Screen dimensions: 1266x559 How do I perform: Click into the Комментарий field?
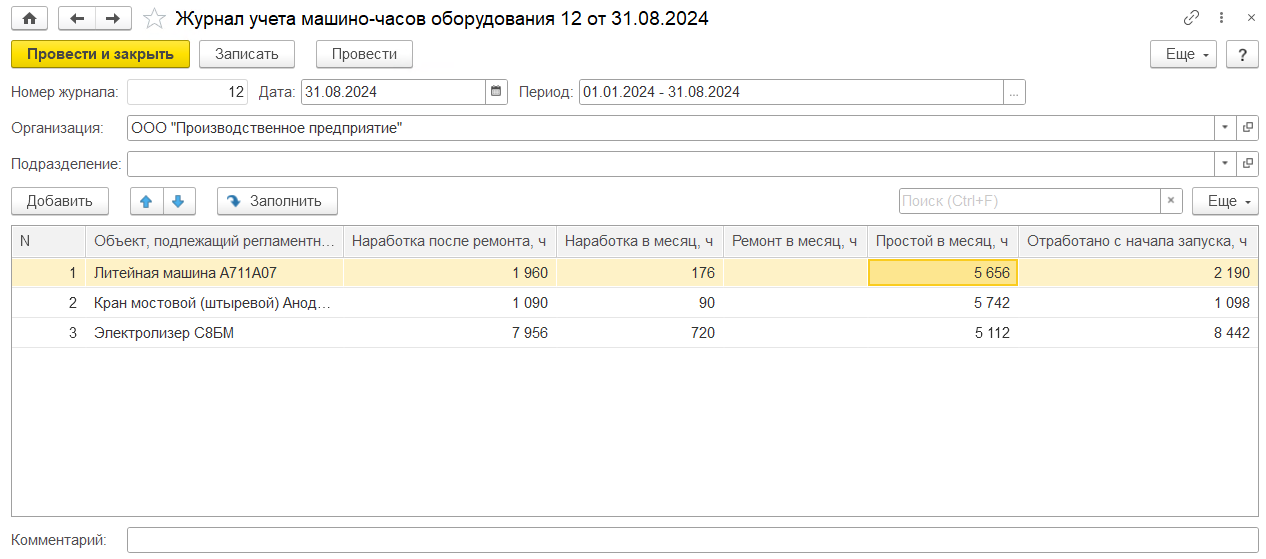click(x=692, y=540)
